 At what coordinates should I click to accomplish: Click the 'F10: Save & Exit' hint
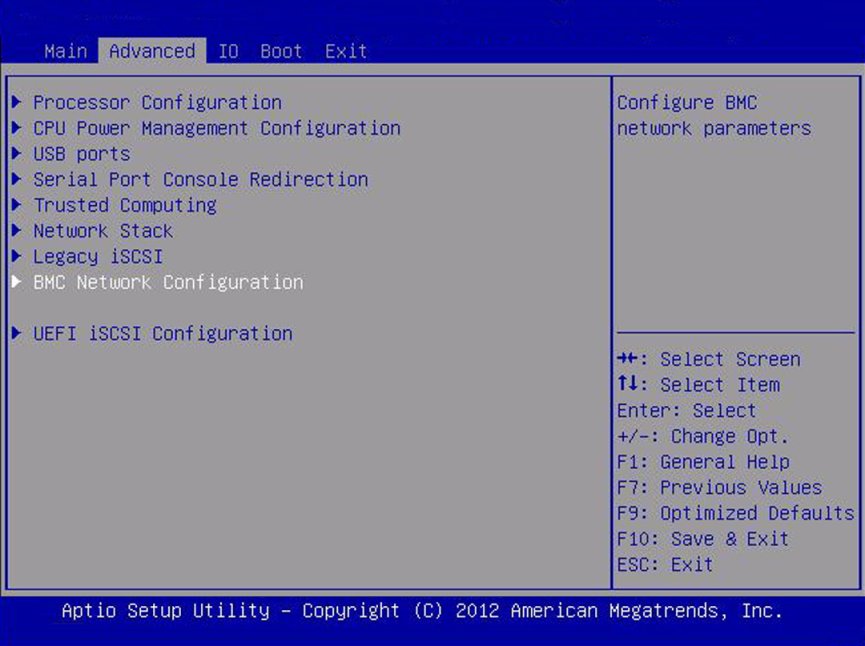(703, 539)
